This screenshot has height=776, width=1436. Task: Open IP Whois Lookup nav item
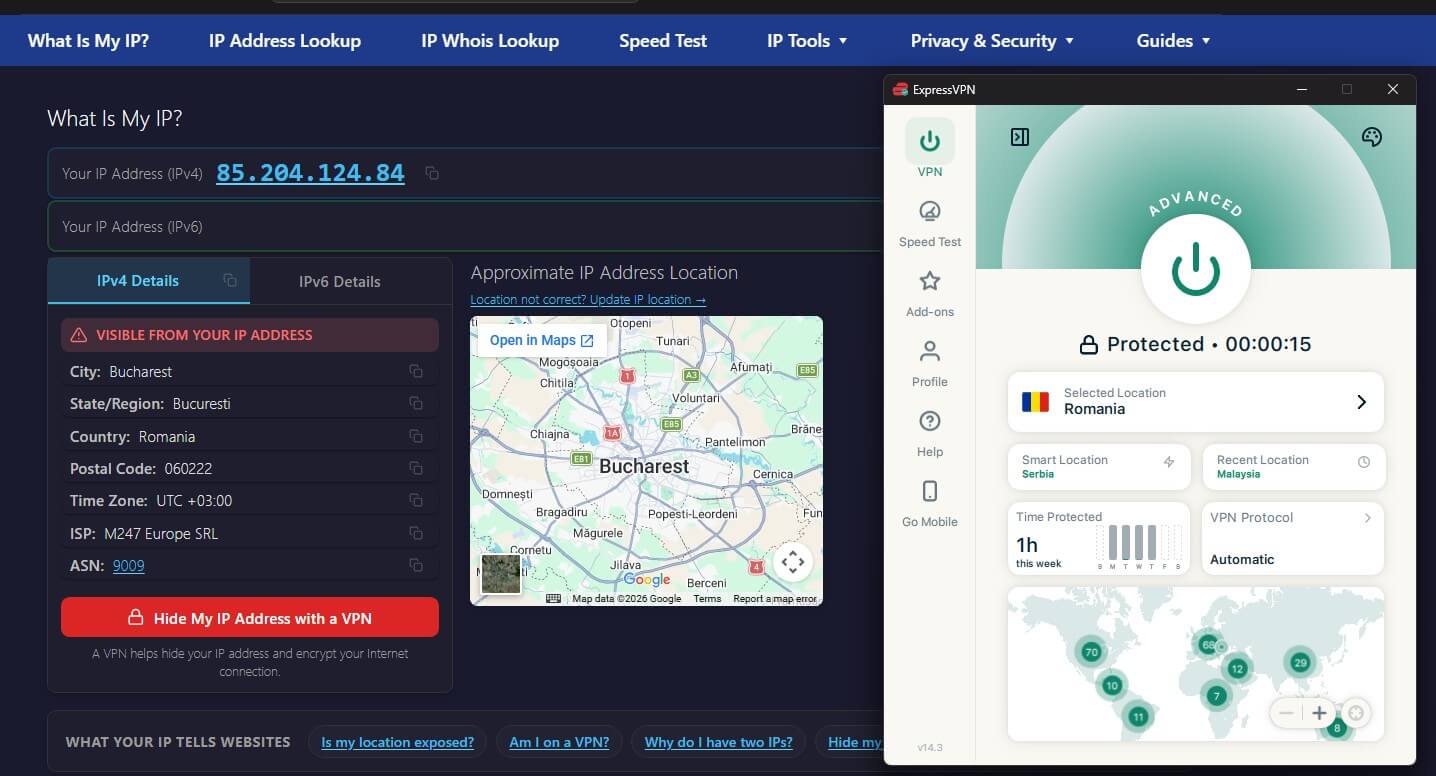click(x=490, y=41)
